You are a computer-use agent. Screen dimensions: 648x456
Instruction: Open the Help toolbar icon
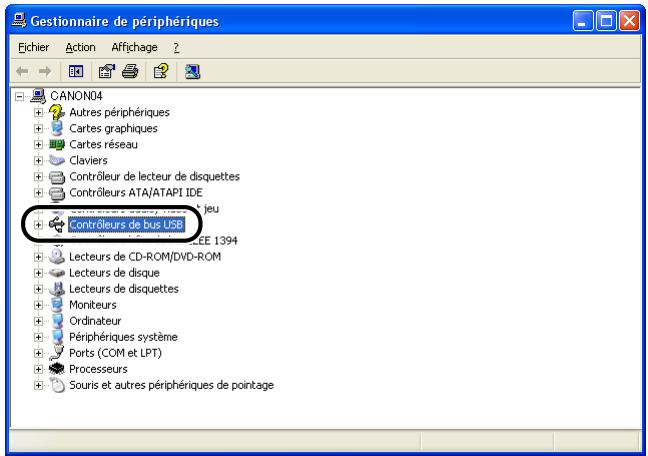tap(161, 72)
